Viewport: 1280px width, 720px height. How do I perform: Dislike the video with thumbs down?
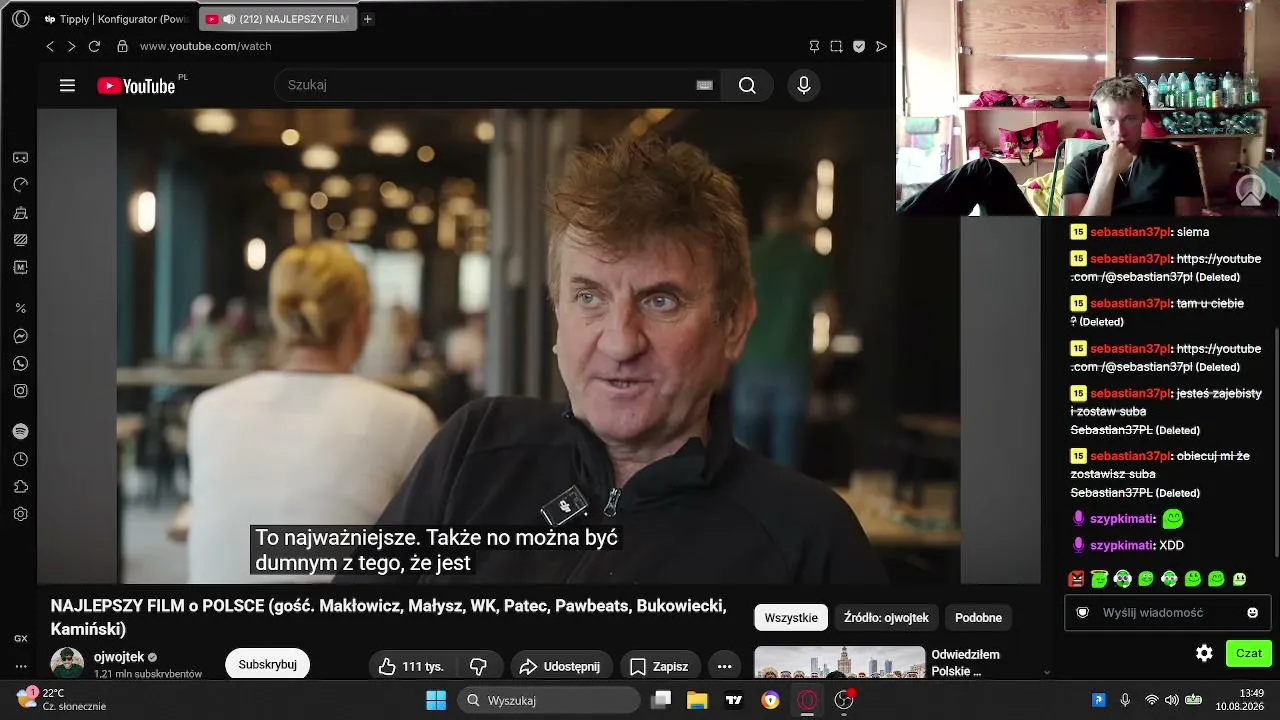[x=478, y=666]
